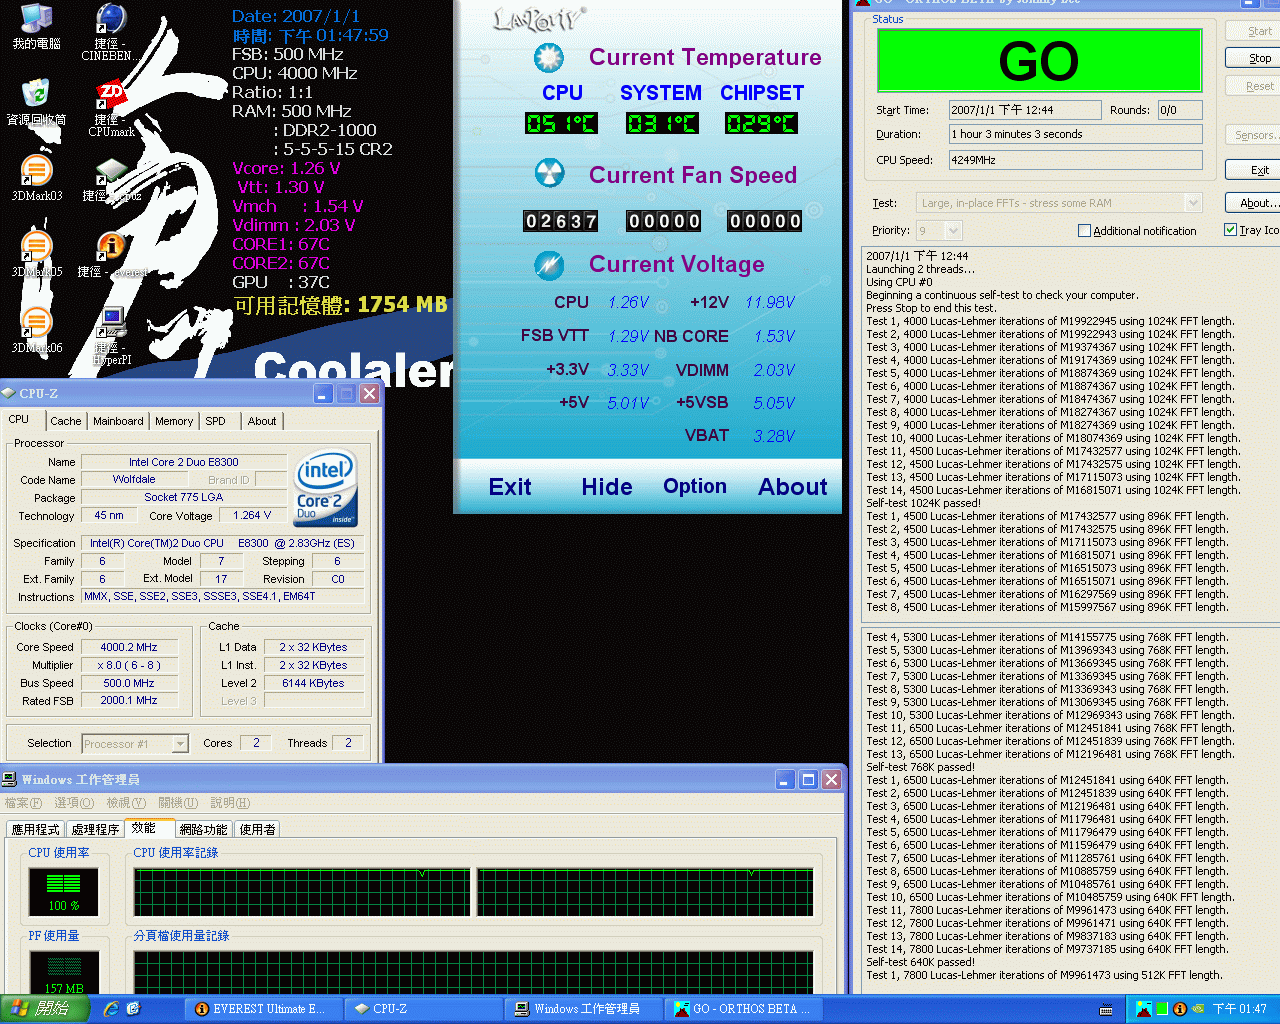
Task: Click the green GO status indicator in ORTHOS
Action: [1039, 61]
